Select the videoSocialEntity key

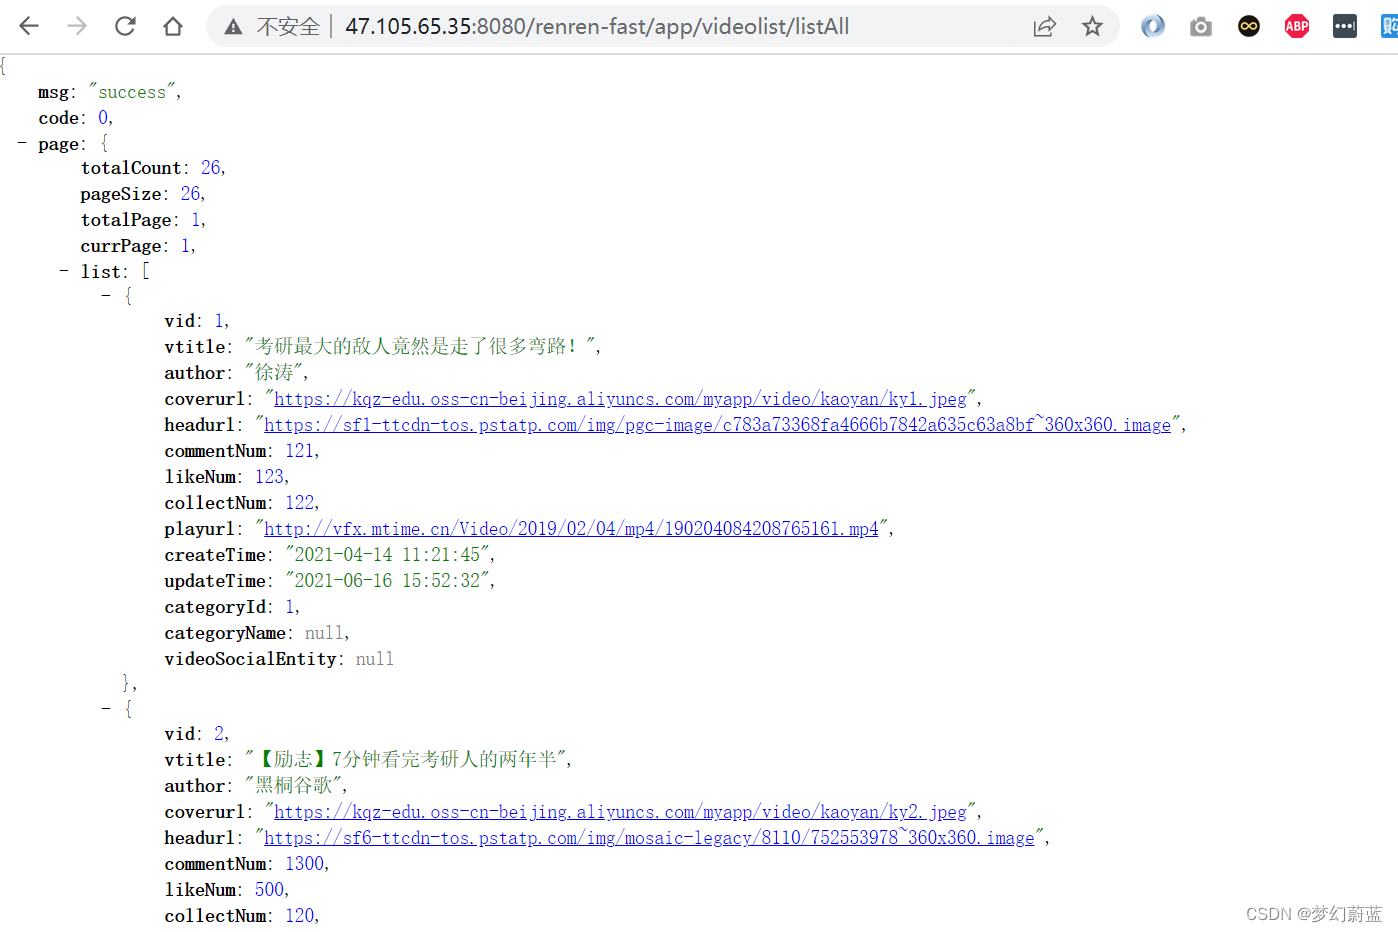click(250, 659)
